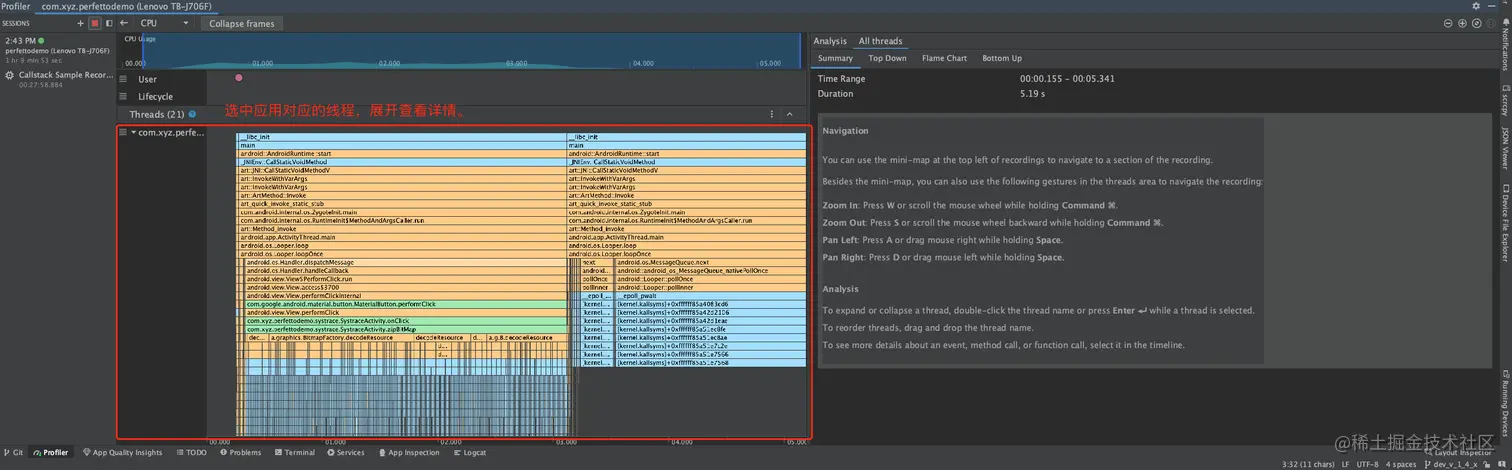1512x470 pixels.
Task: Open the Summary tab
Action: coord(835,58)
